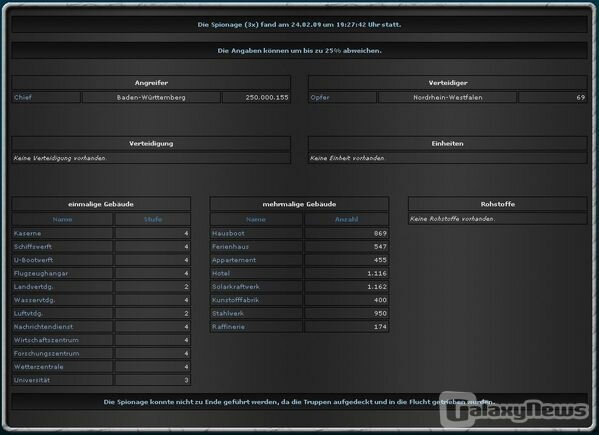The width and height of the screenshot is (599, 435).
Task: Click the Hotel building name
Action: 221,273
